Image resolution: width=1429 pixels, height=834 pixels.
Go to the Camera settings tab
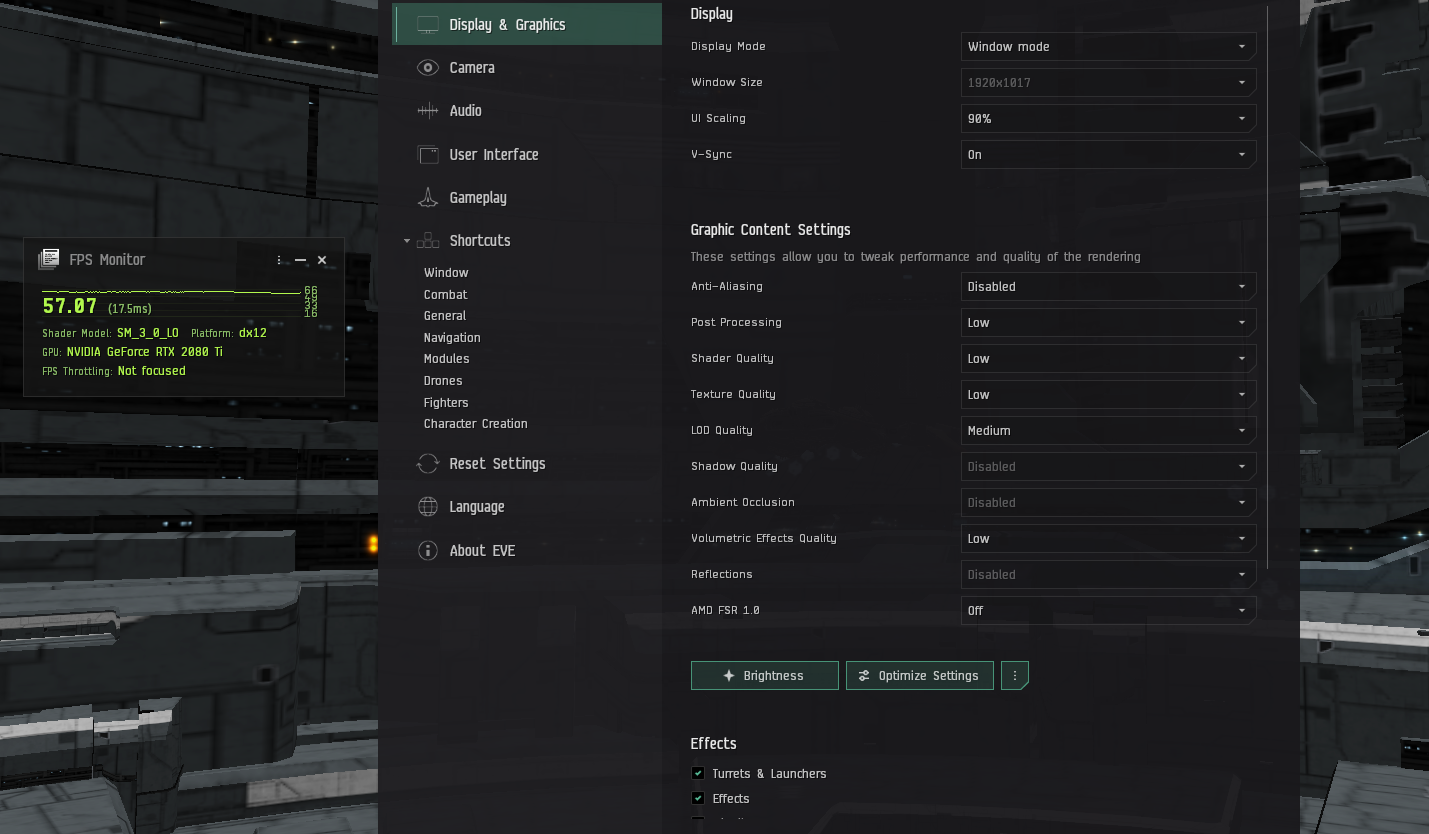(x=527, y=68)
